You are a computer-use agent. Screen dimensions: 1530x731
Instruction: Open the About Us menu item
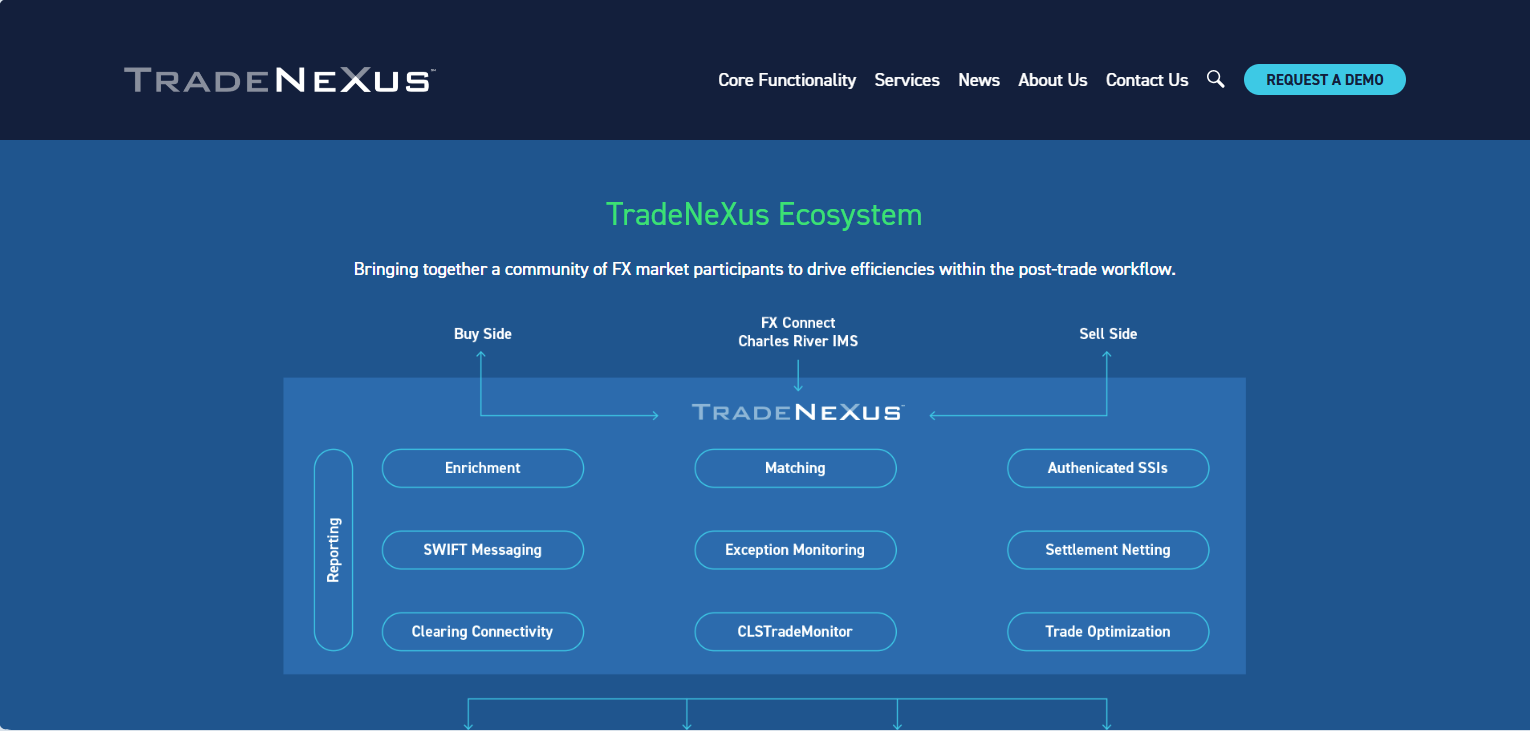pyautogui.click(x=1053, y=80)
